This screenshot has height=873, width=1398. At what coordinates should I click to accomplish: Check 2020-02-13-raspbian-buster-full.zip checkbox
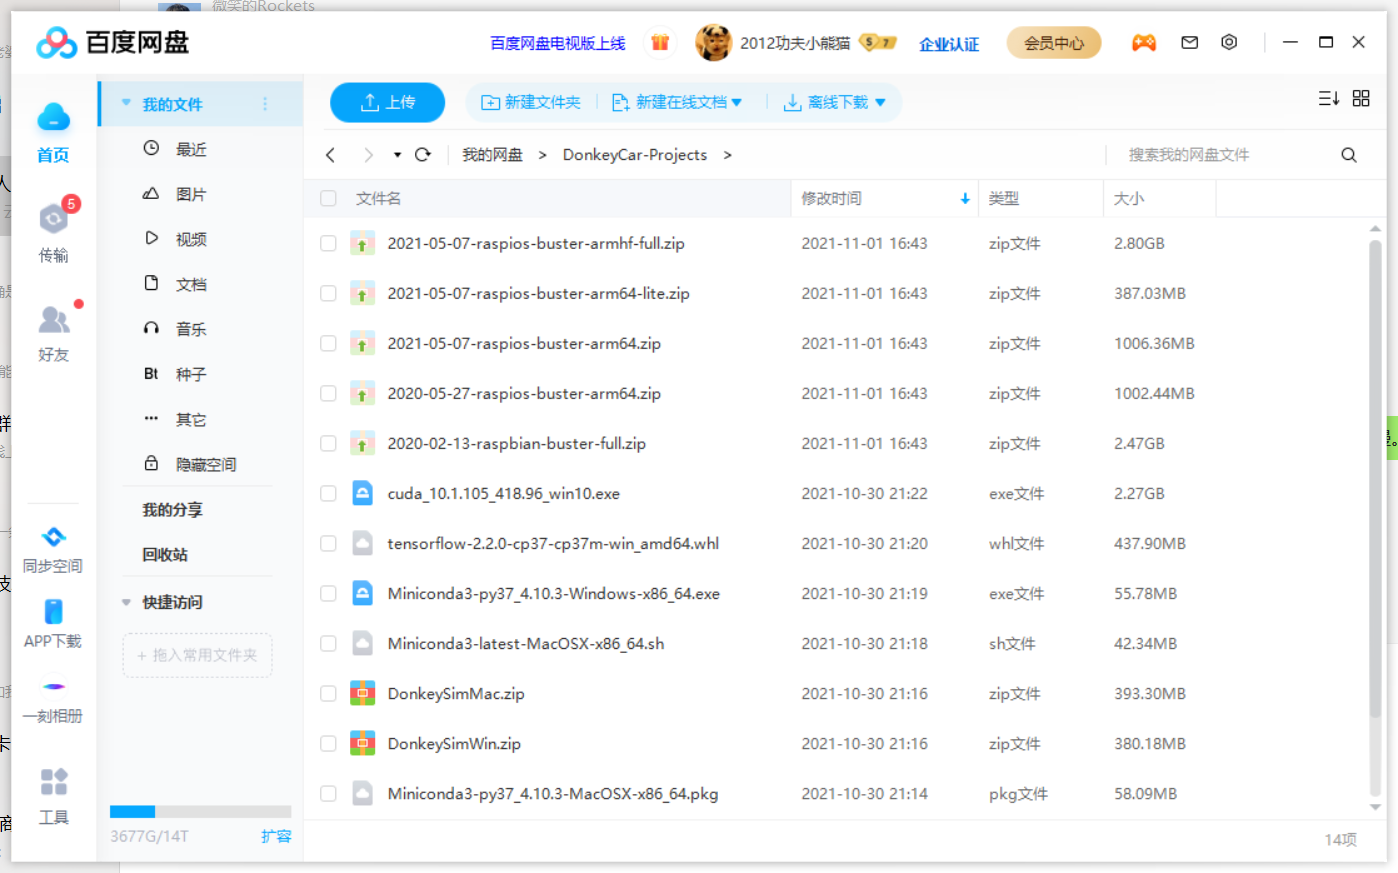pyautogui.click(x=328, y=443)
